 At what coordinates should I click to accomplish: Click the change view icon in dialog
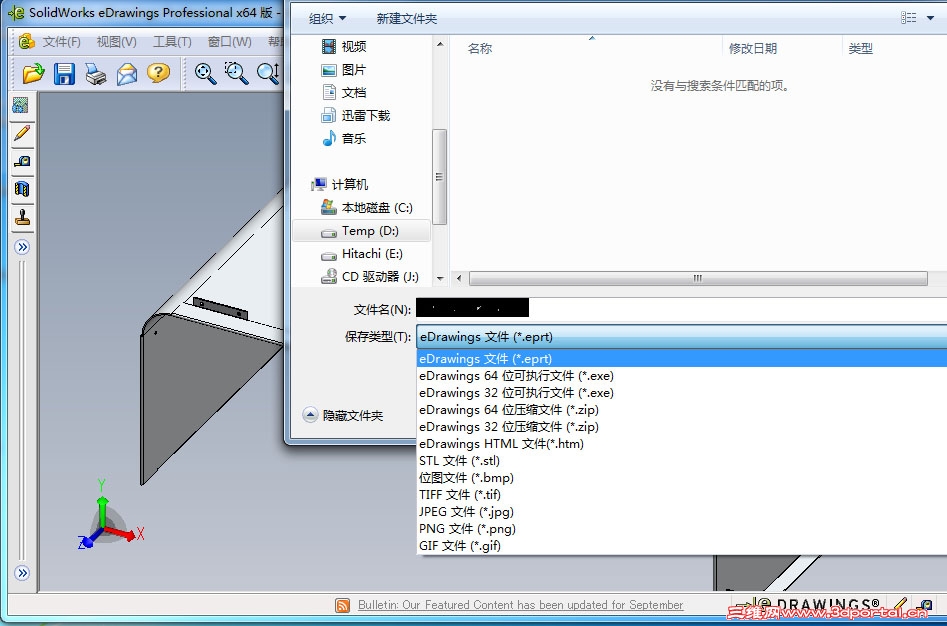908,18
